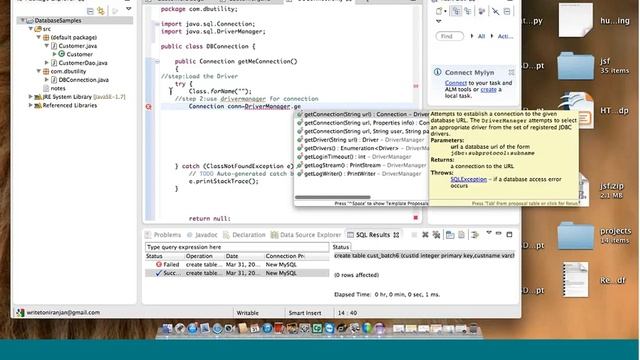Select the Succ... create table row
Screen dimensions: 640x360
pos(237,273)
